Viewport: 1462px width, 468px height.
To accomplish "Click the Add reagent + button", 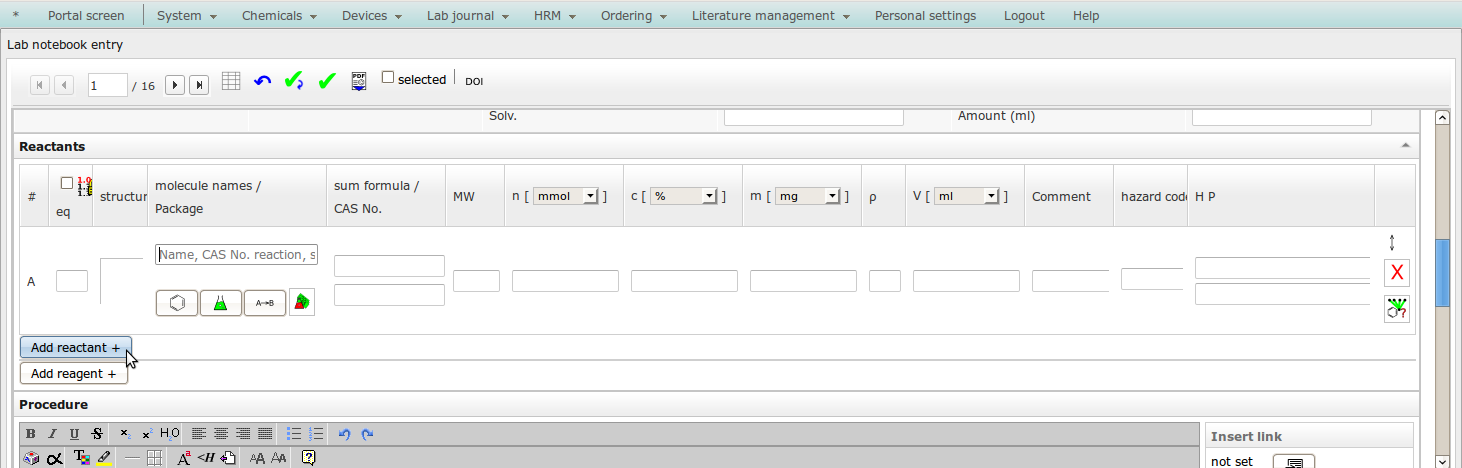I will click(74, 373).
